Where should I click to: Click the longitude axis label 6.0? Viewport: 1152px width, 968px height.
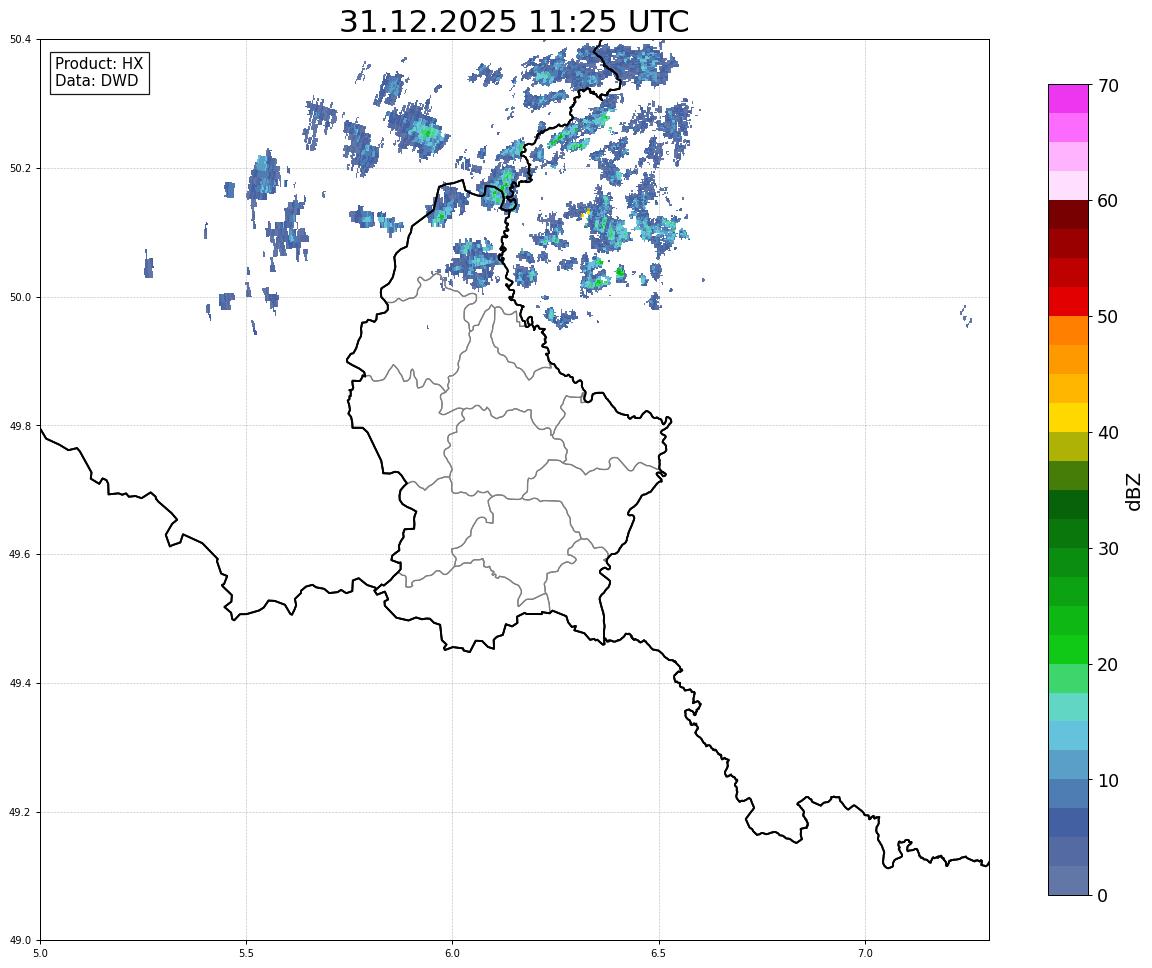453,954
